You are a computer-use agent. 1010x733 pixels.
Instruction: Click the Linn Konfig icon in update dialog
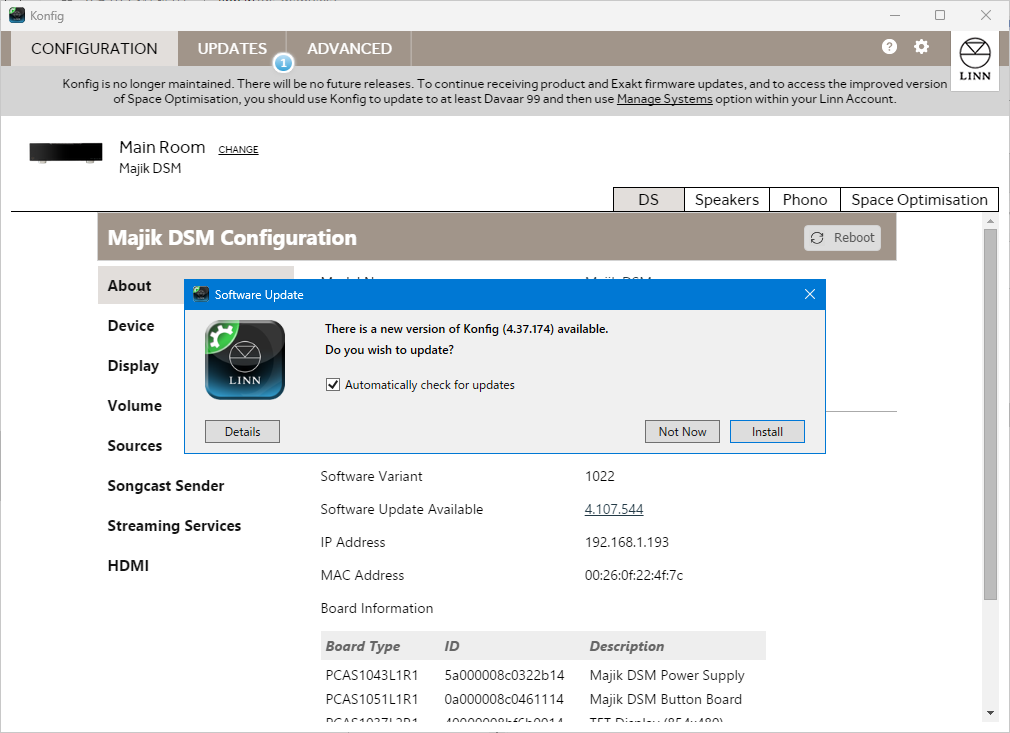[x=245, y=360]
